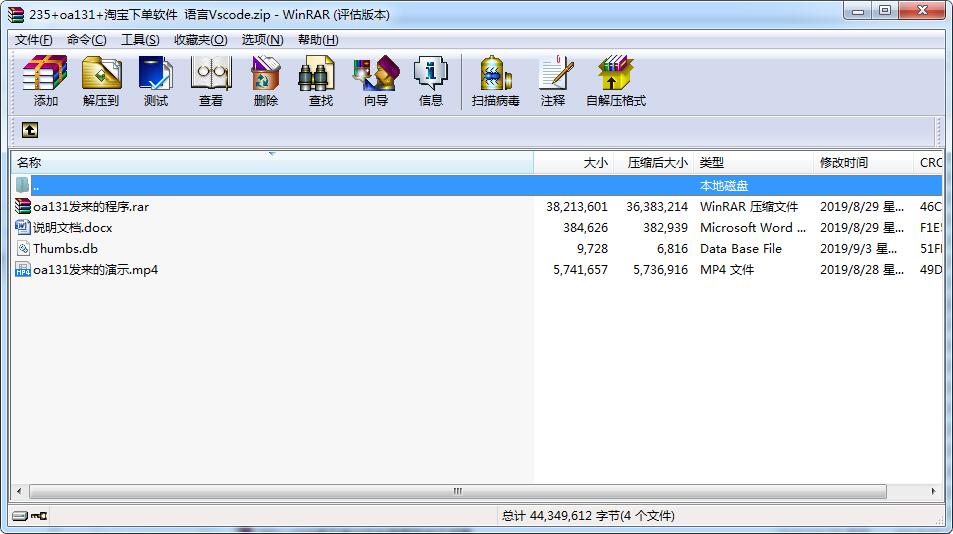This screenshot has height=534, width=953.
Task: Click the horizontal scrollbar thumb
Action: point(458,491)
